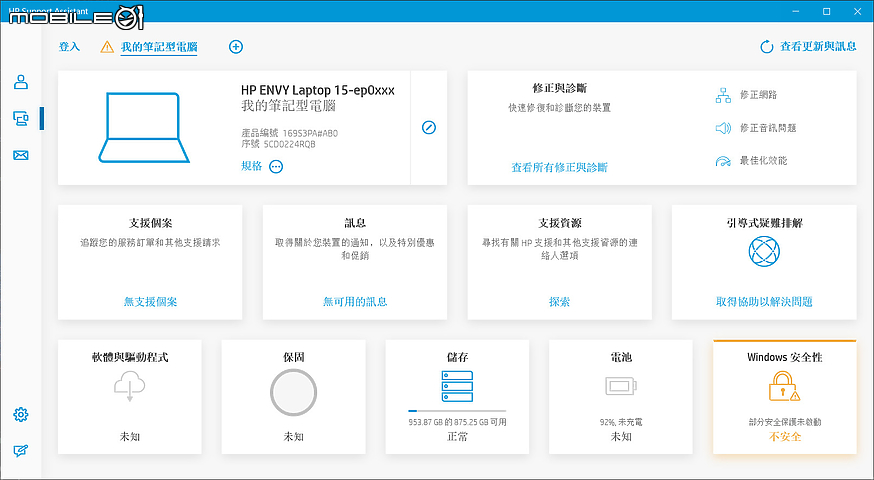Open the 規格 ellipsis icon
The width and height of the screenshot is (874, 480).
(276, 167)
